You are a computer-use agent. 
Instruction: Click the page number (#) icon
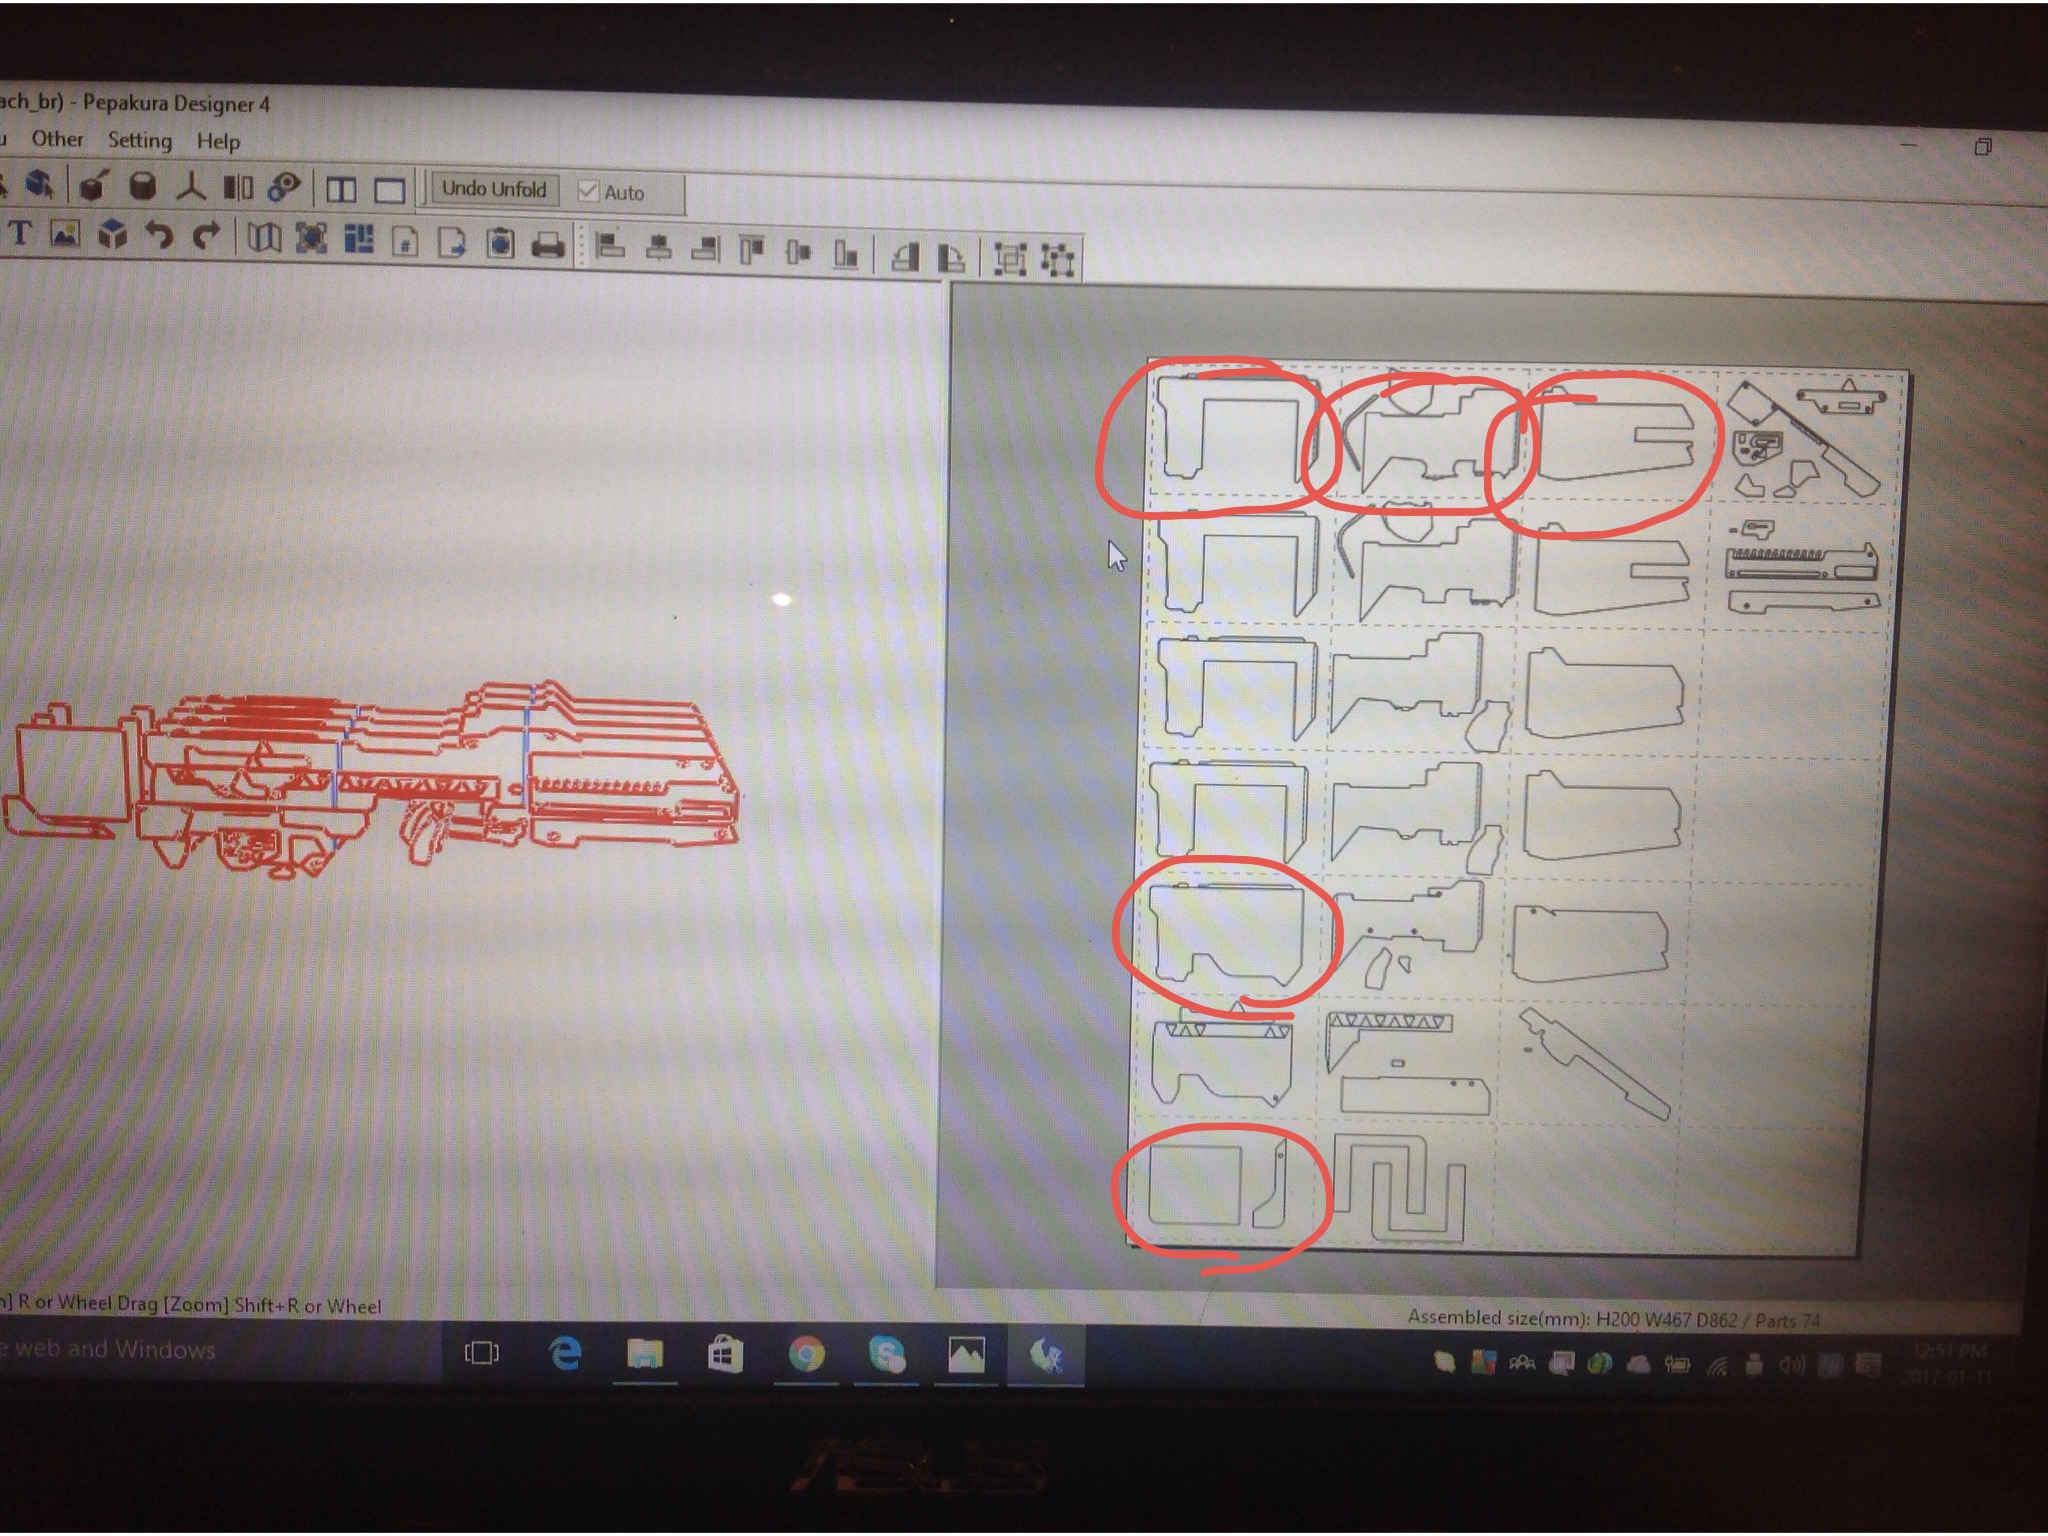click(405, 242)
